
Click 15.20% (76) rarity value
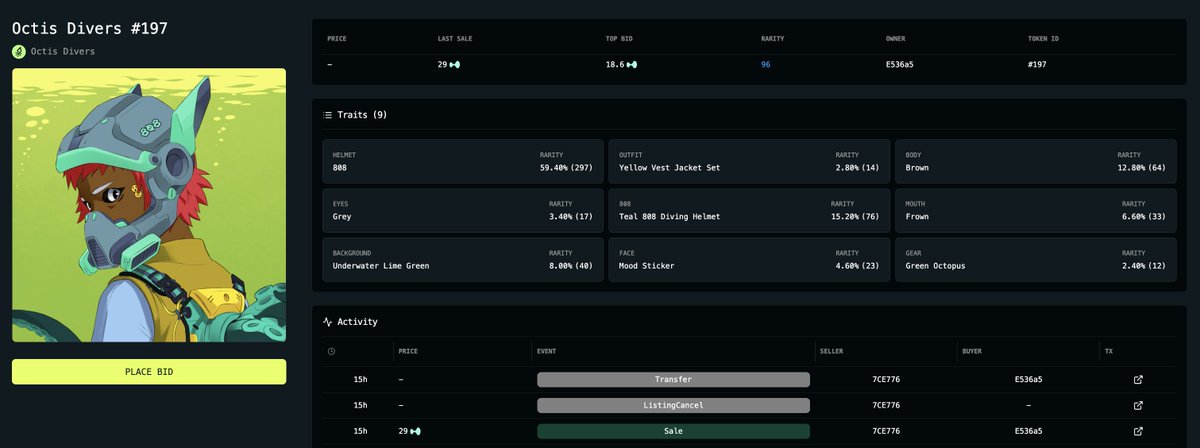tap(855, 217)
